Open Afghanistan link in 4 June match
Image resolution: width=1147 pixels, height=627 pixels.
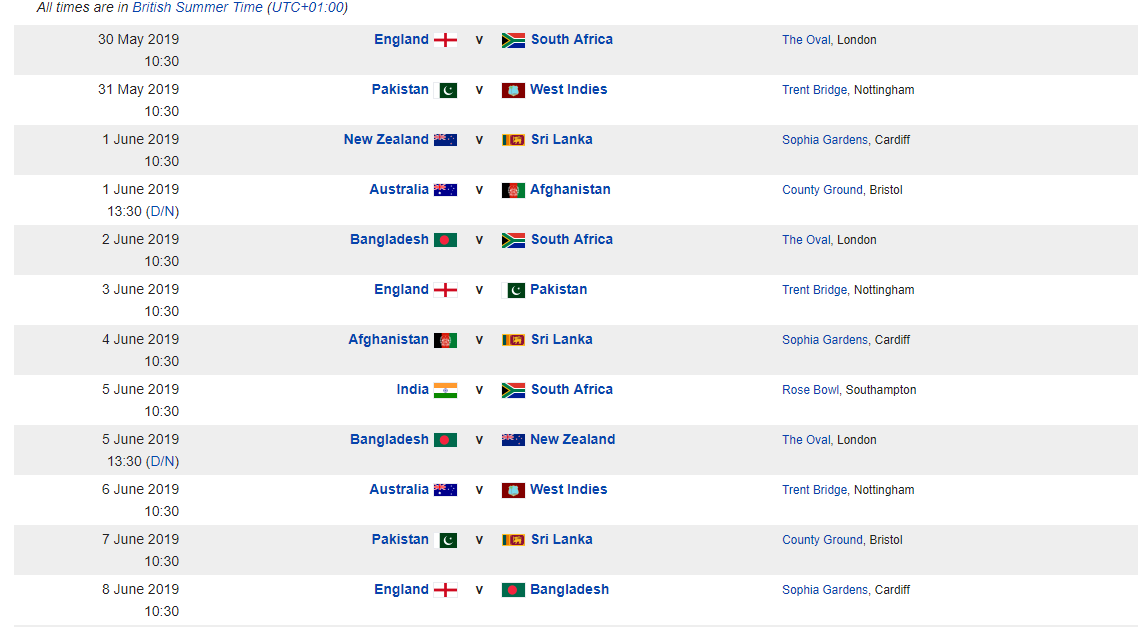tap(388, 339)
